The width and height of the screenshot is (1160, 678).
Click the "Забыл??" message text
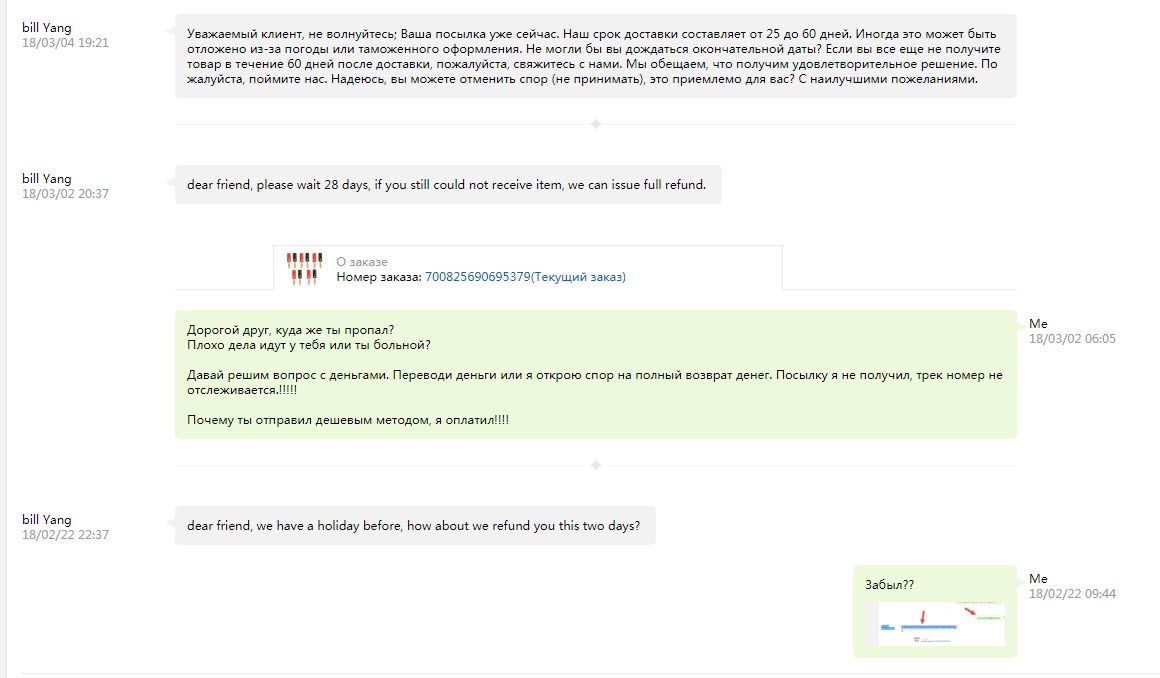click(889, 586)
